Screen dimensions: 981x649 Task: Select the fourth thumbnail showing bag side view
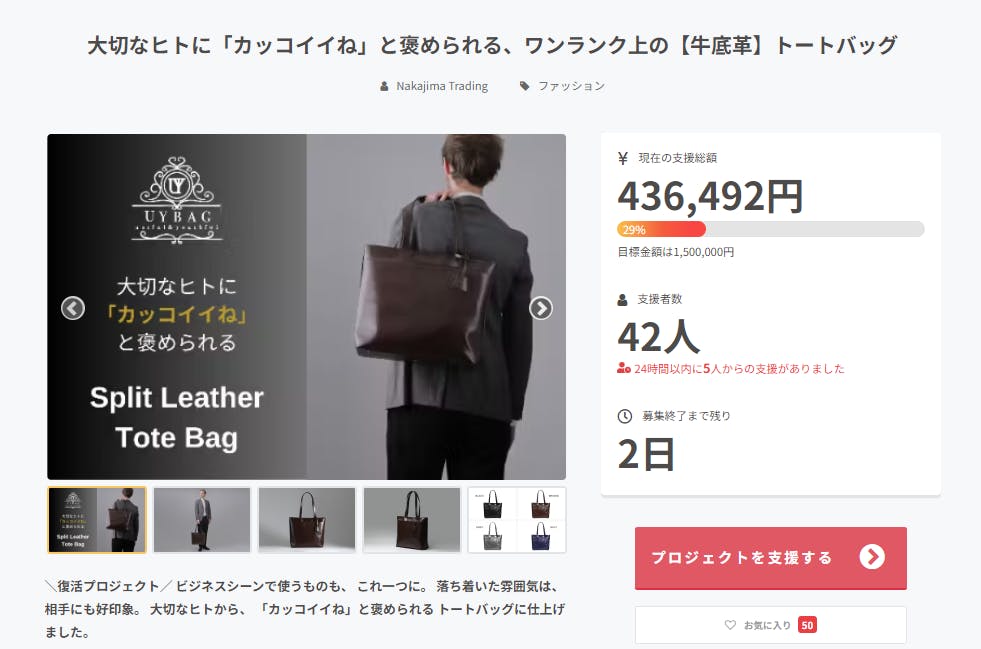click(412, 520)
